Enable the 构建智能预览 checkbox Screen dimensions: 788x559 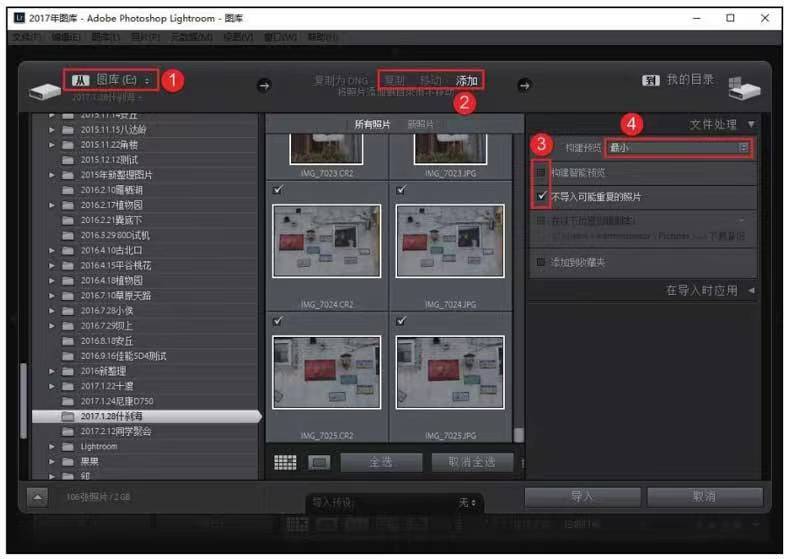tap(541, 172)
